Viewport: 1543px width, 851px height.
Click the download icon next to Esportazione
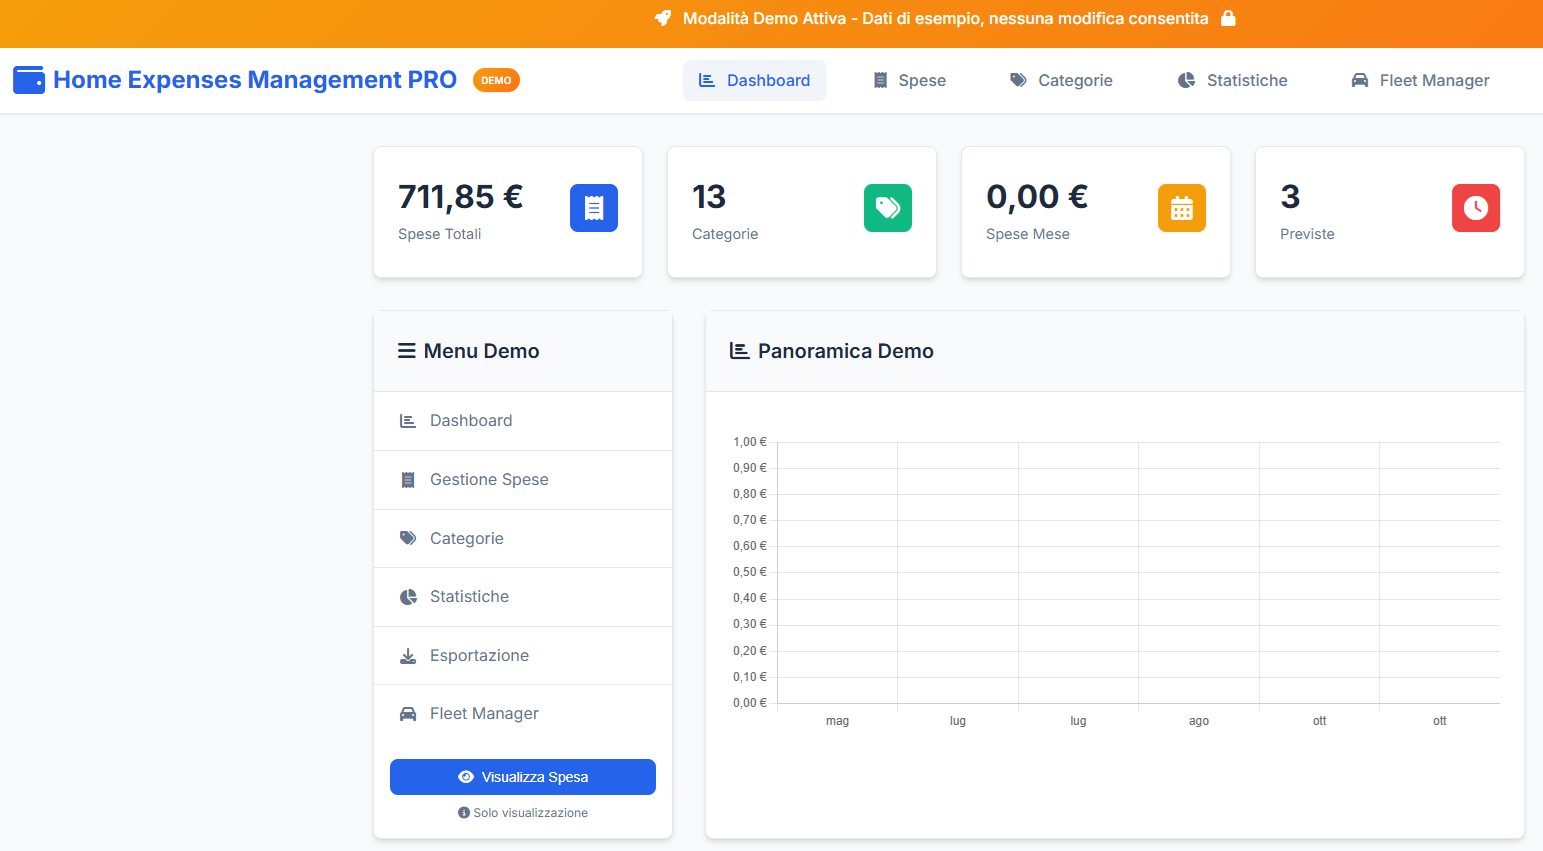tap(408, 655)
